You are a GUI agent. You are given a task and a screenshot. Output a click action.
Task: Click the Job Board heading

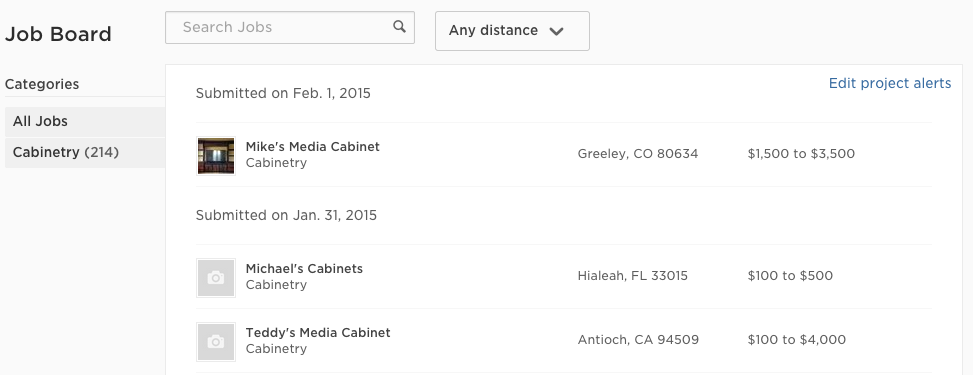tap(58, 34)
